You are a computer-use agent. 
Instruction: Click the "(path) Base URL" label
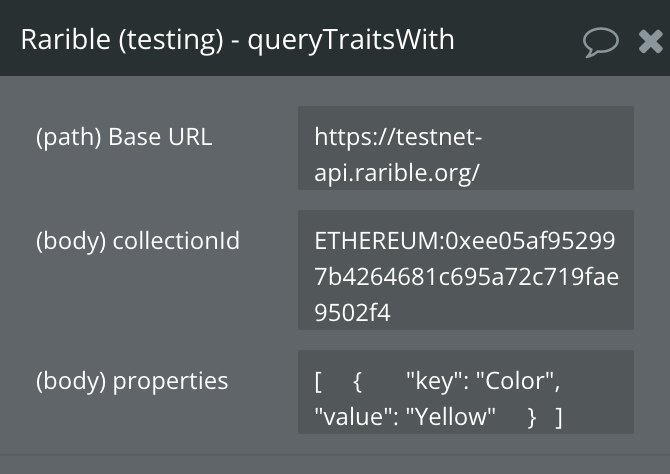coord(124,138)
